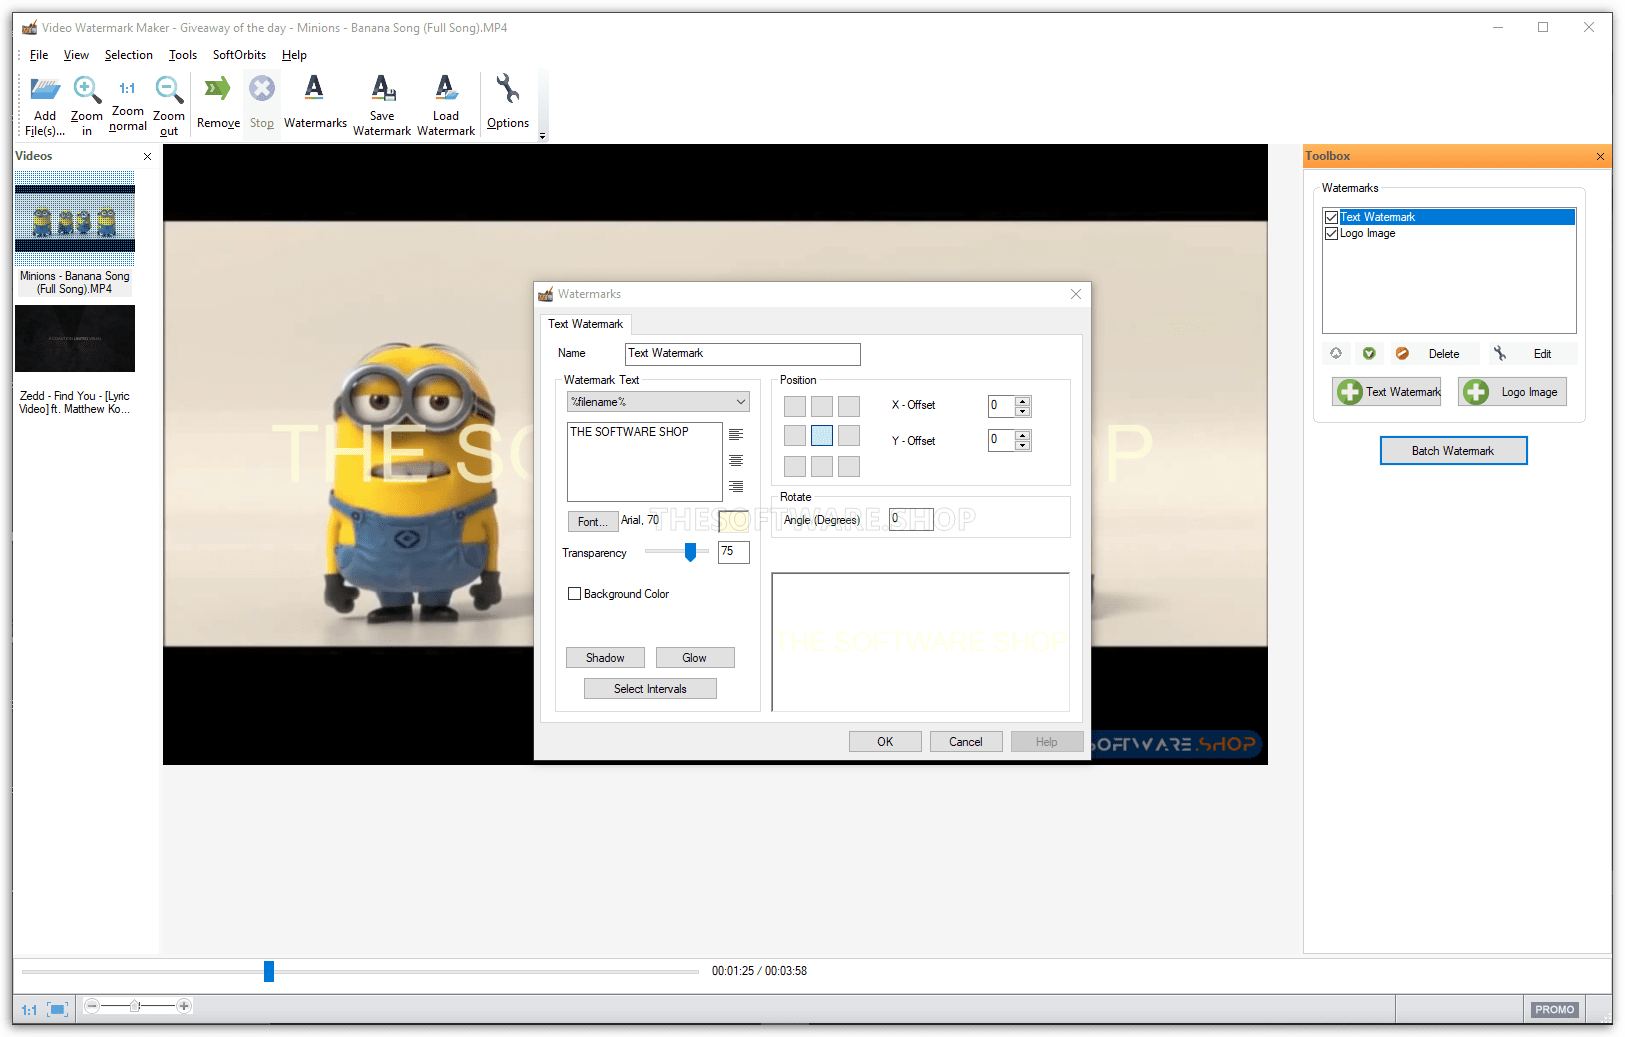1625x1037 pixels.
Task: Click the Transparency slider handle
Action: [x=690, y=552]
